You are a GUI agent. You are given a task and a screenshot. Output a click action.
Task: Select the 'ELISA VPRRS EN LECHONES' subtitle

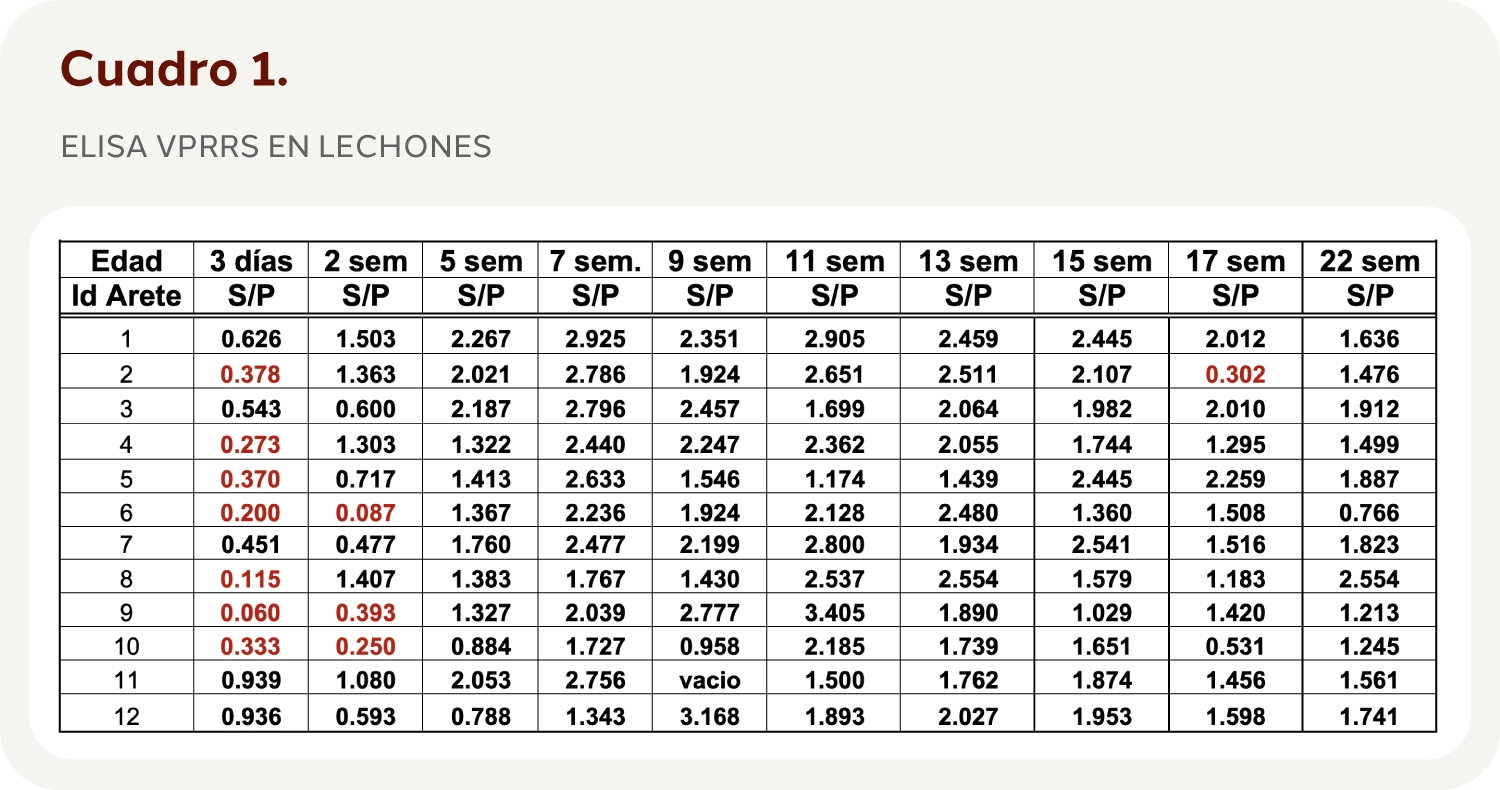coord(276,147)
